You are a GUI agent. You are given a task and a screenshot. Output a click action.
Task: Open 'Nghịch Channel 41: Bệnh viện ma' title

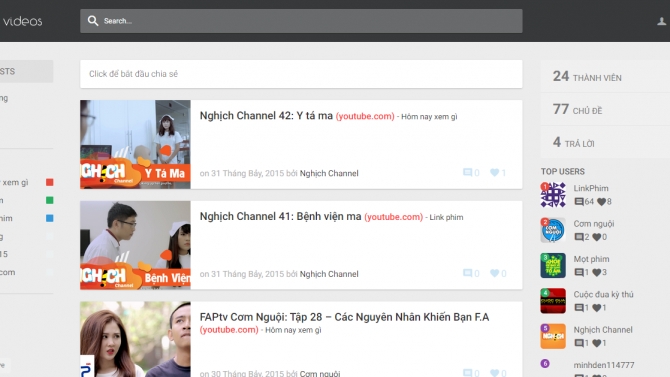click(280, 217)
